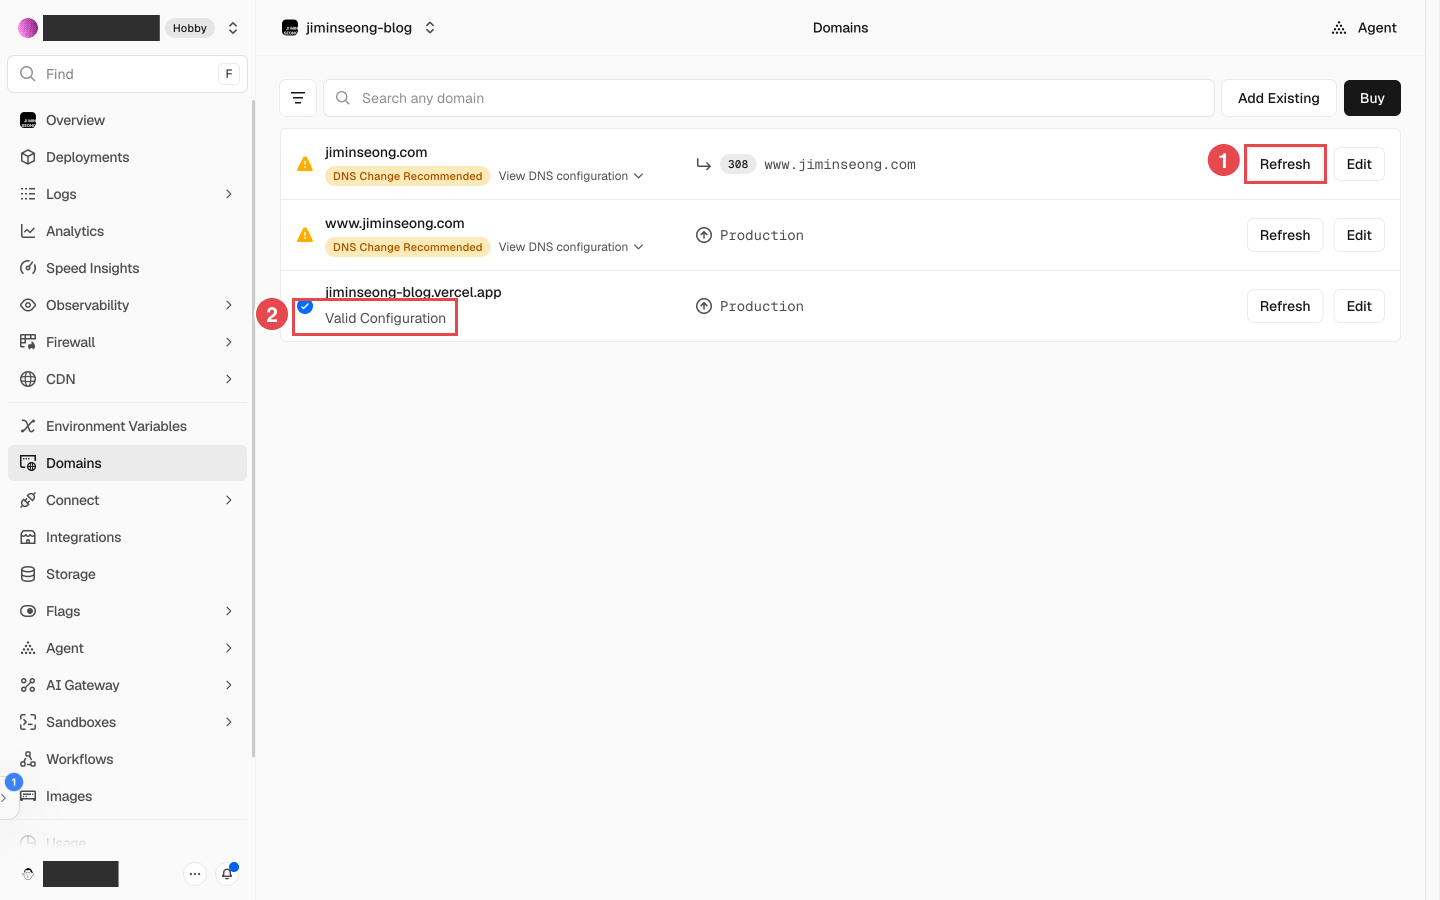Open the team switcher chevrons
1440x900 pixels.
pyautogui.click(x=233, y=28)
